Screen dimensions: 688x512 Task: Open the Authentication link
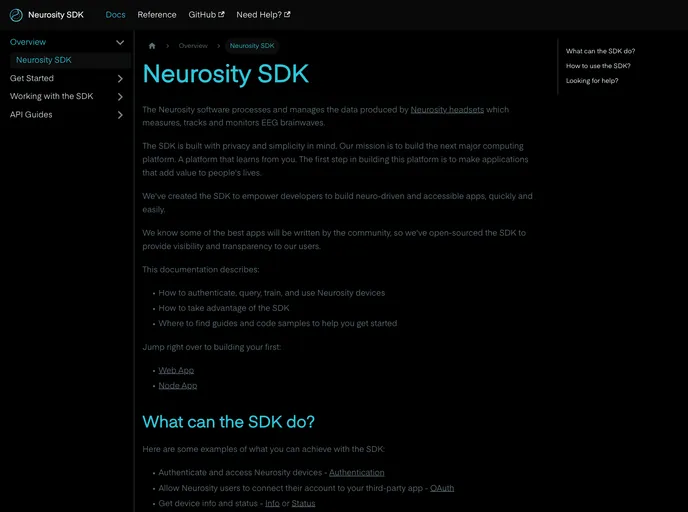coord(357,473)
